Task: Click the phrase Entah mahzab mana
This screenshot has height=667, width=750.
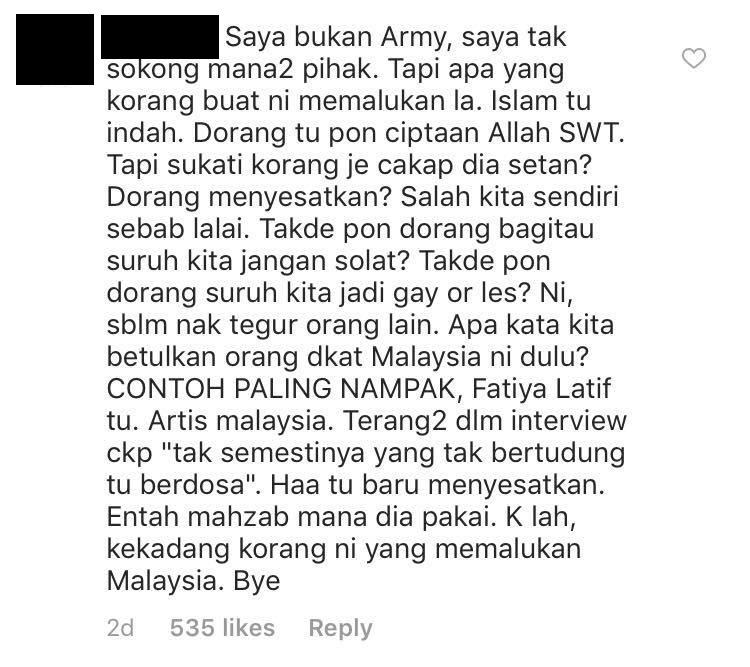Action: coord(238,517)
